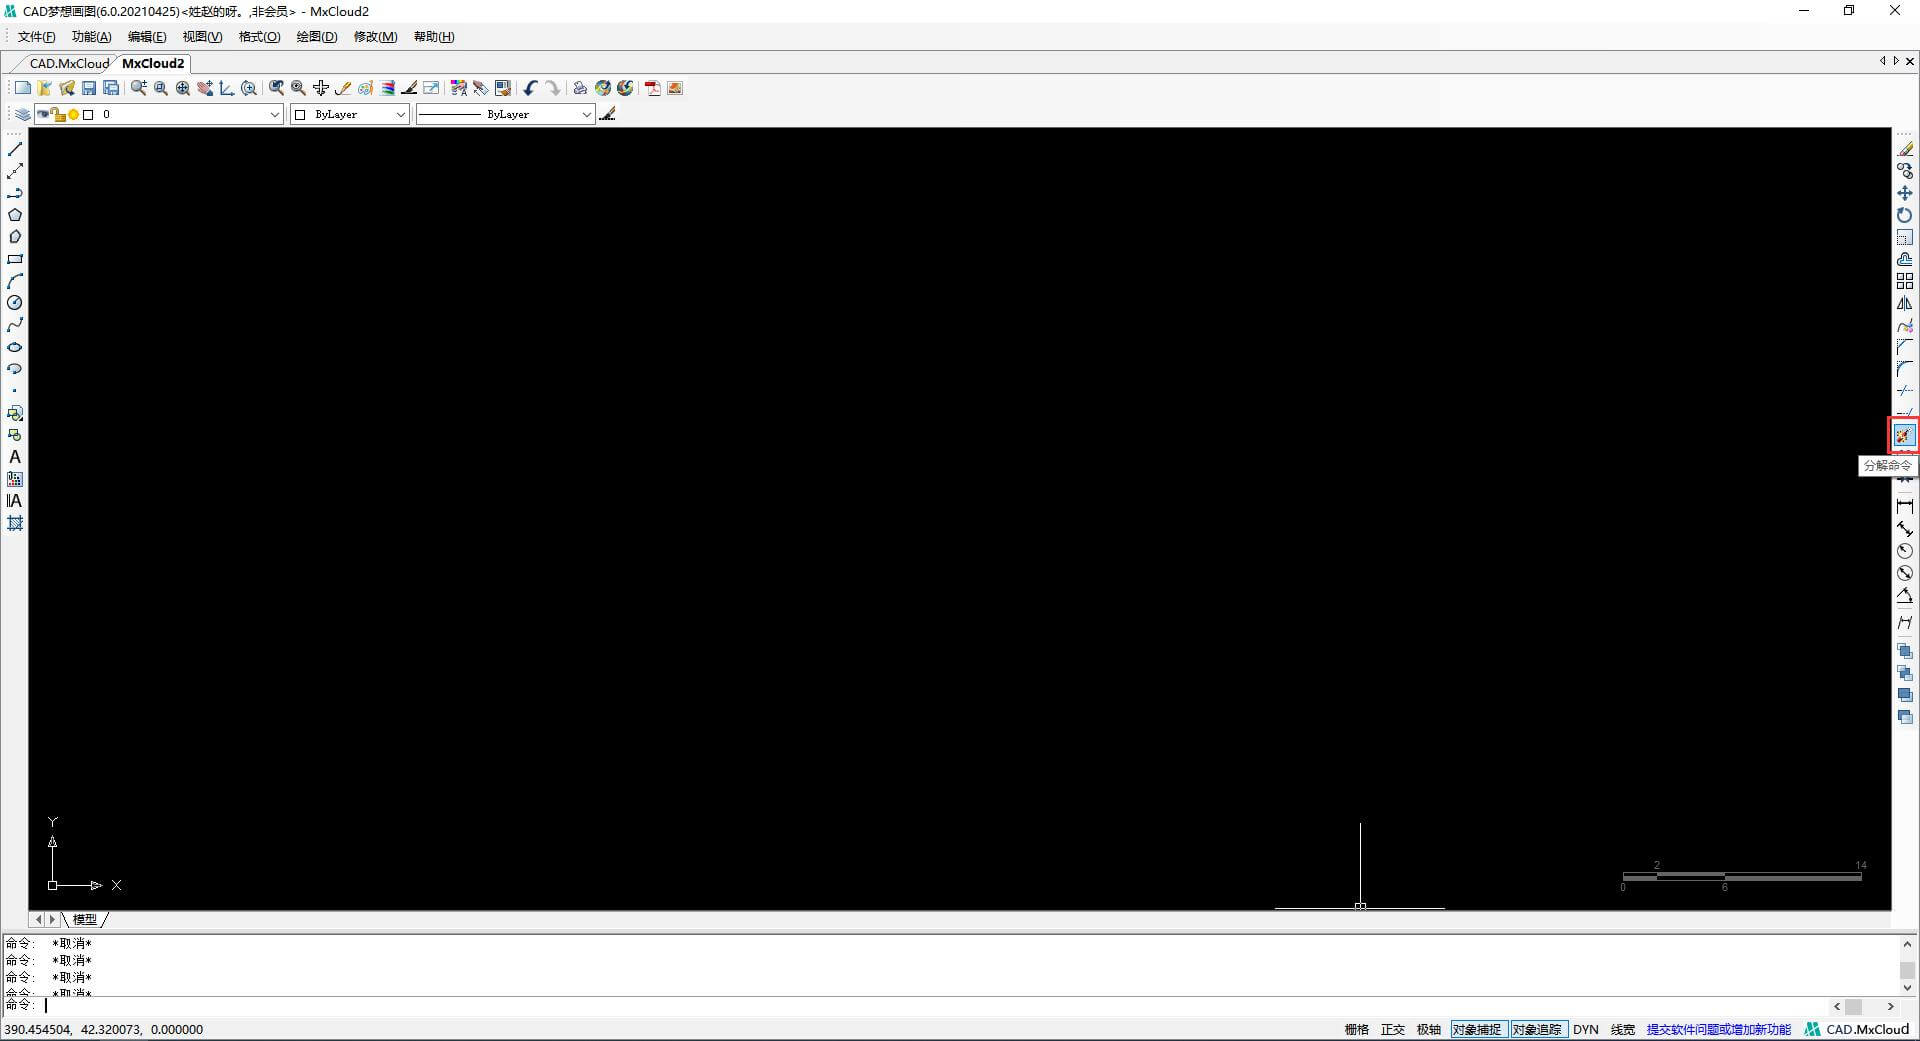
Task: Select the Arc drawing tool
Action: click(x=15, y=281)
